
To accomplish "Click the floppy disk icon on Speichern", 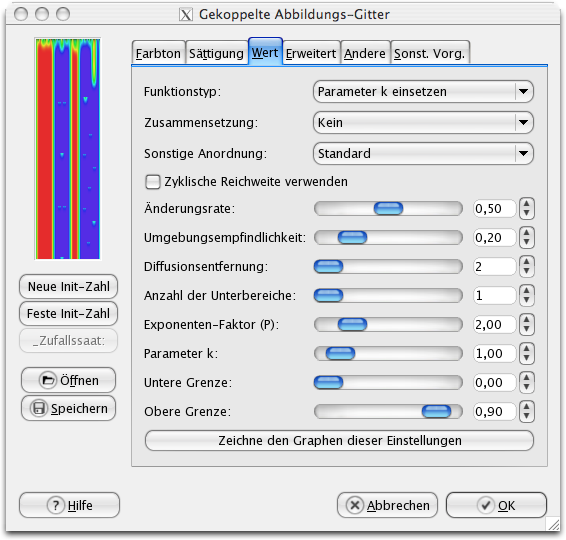I will (x=39, y=408).
